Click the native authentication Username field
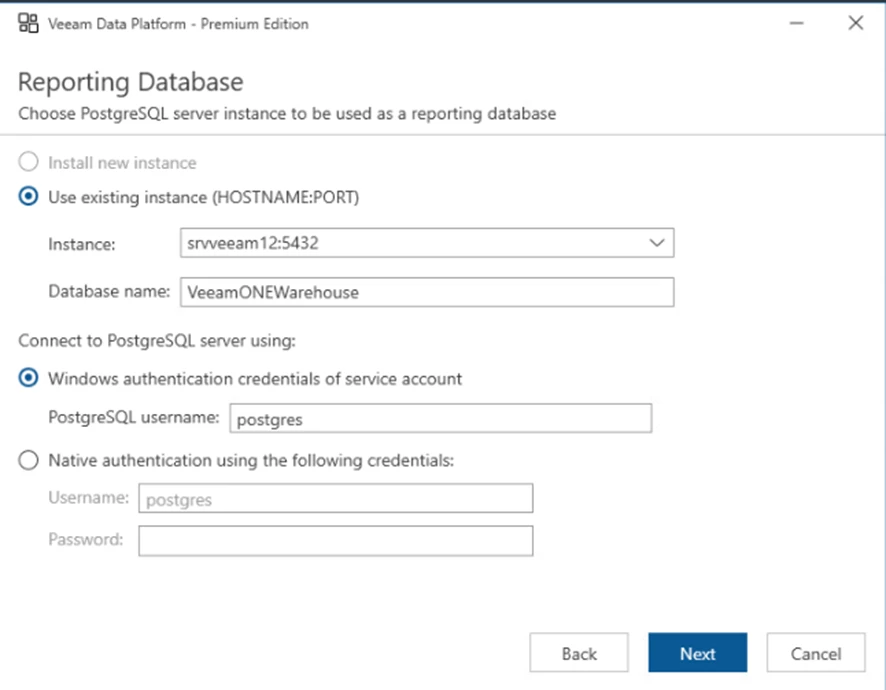The width and height of the screenshot is (886, 690). pos(335,499)
